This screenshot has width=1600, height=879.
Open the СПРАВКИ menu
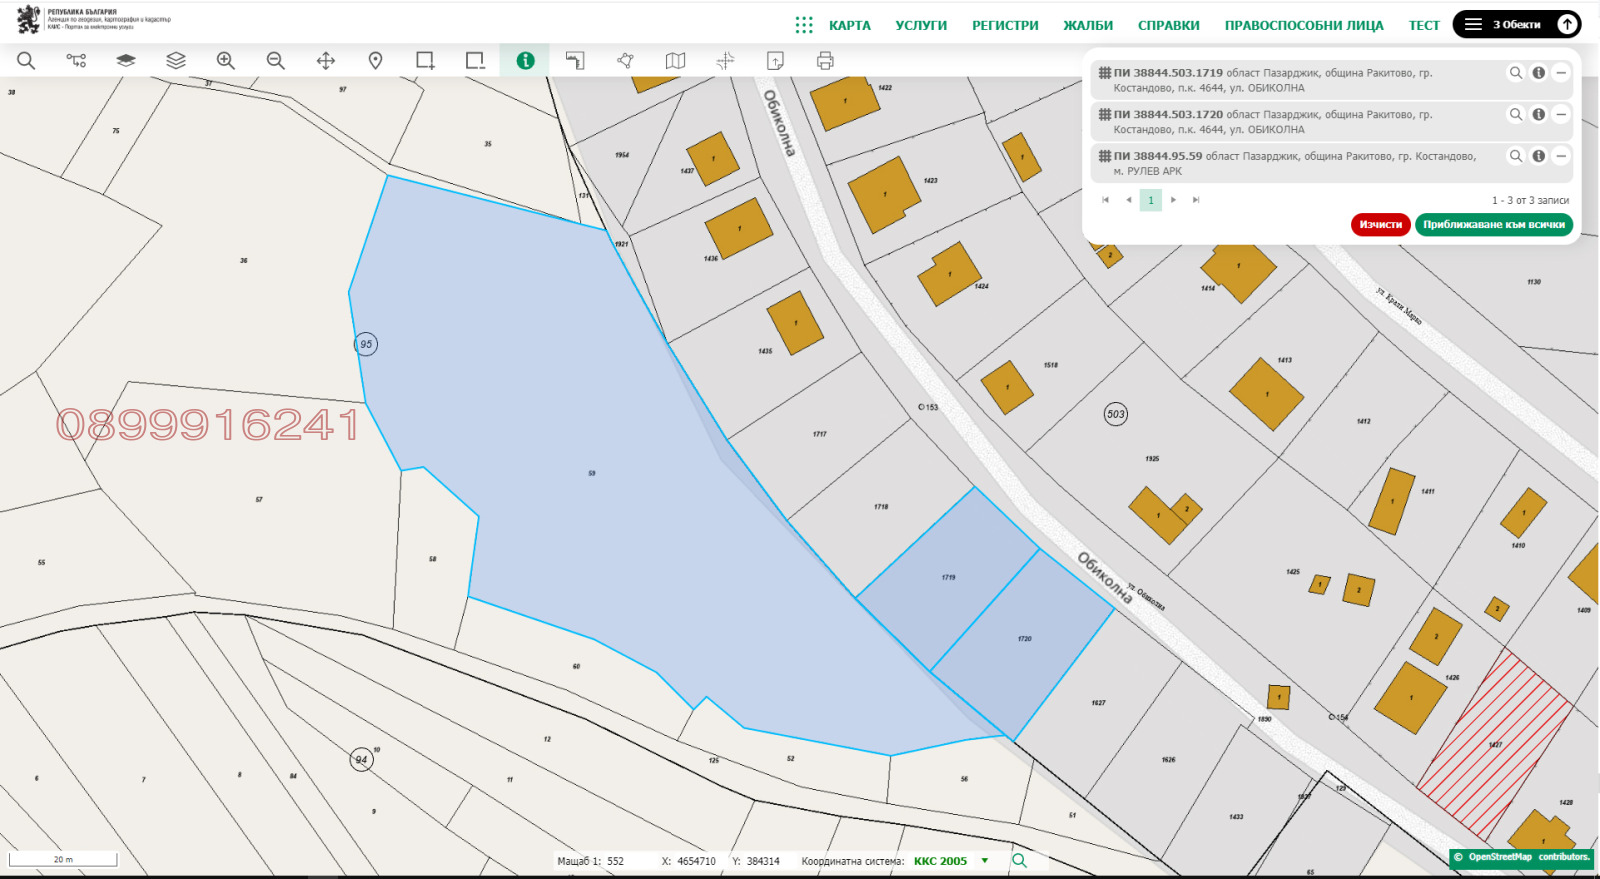click(x=1169, y=26)
